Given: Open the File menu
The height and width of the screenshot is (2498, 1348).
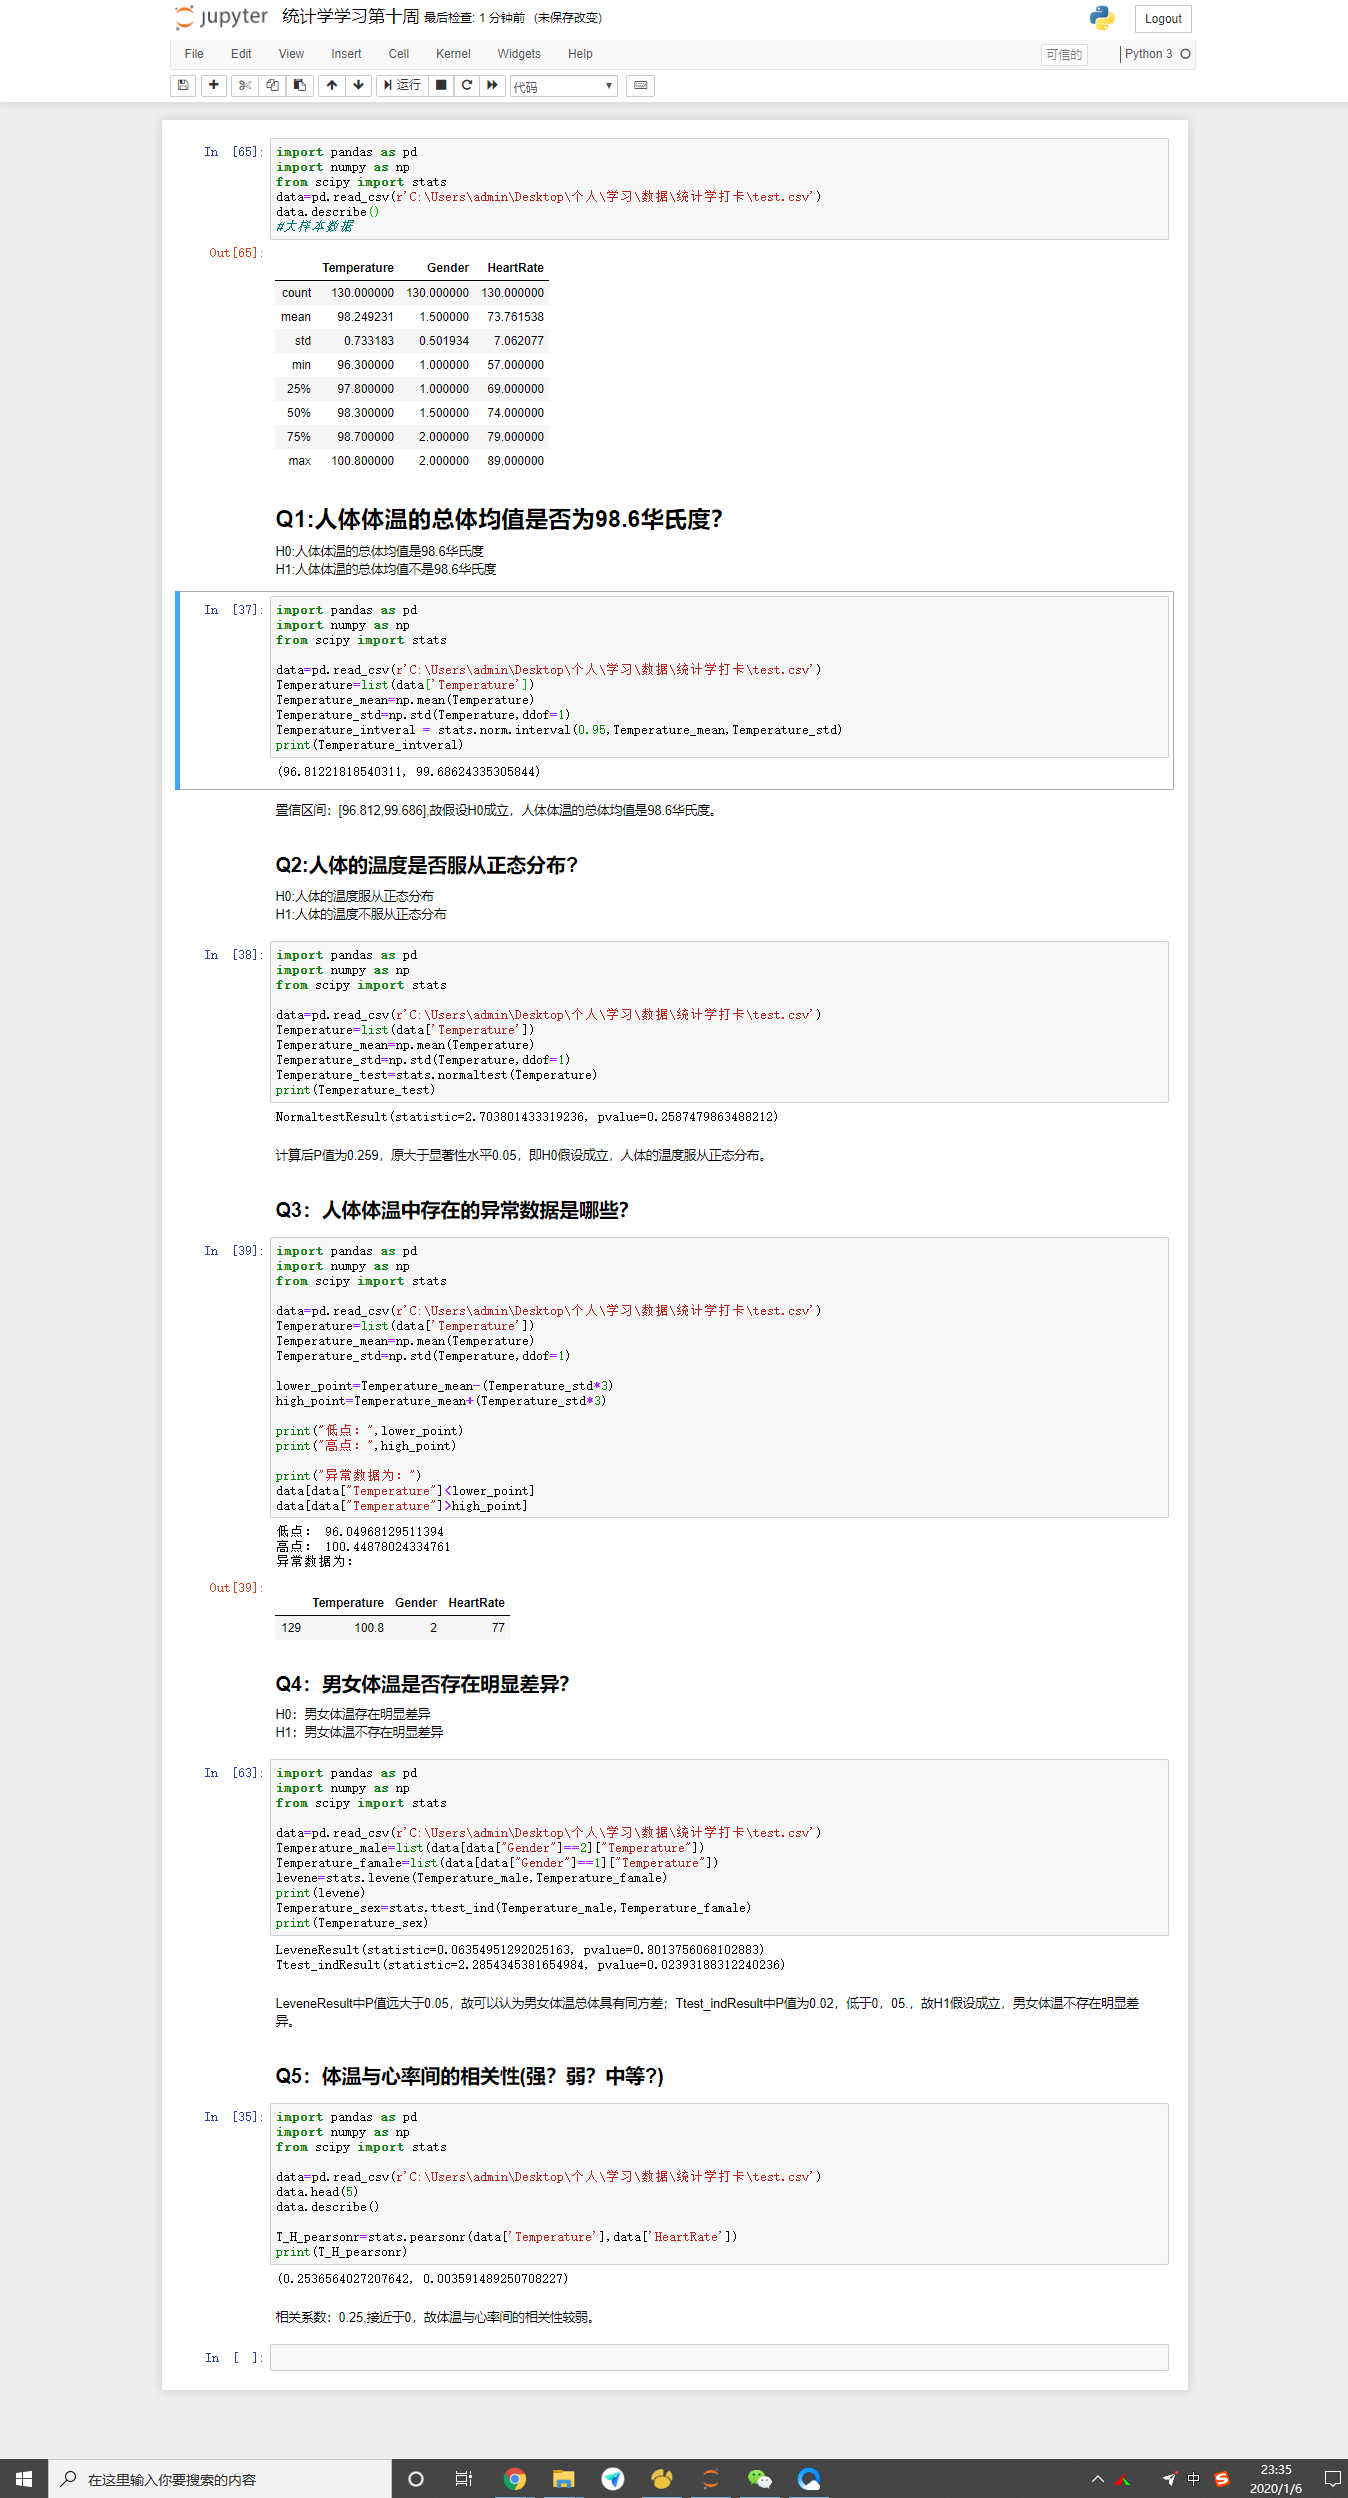Looking at the screenshot, I should [194, 54].
